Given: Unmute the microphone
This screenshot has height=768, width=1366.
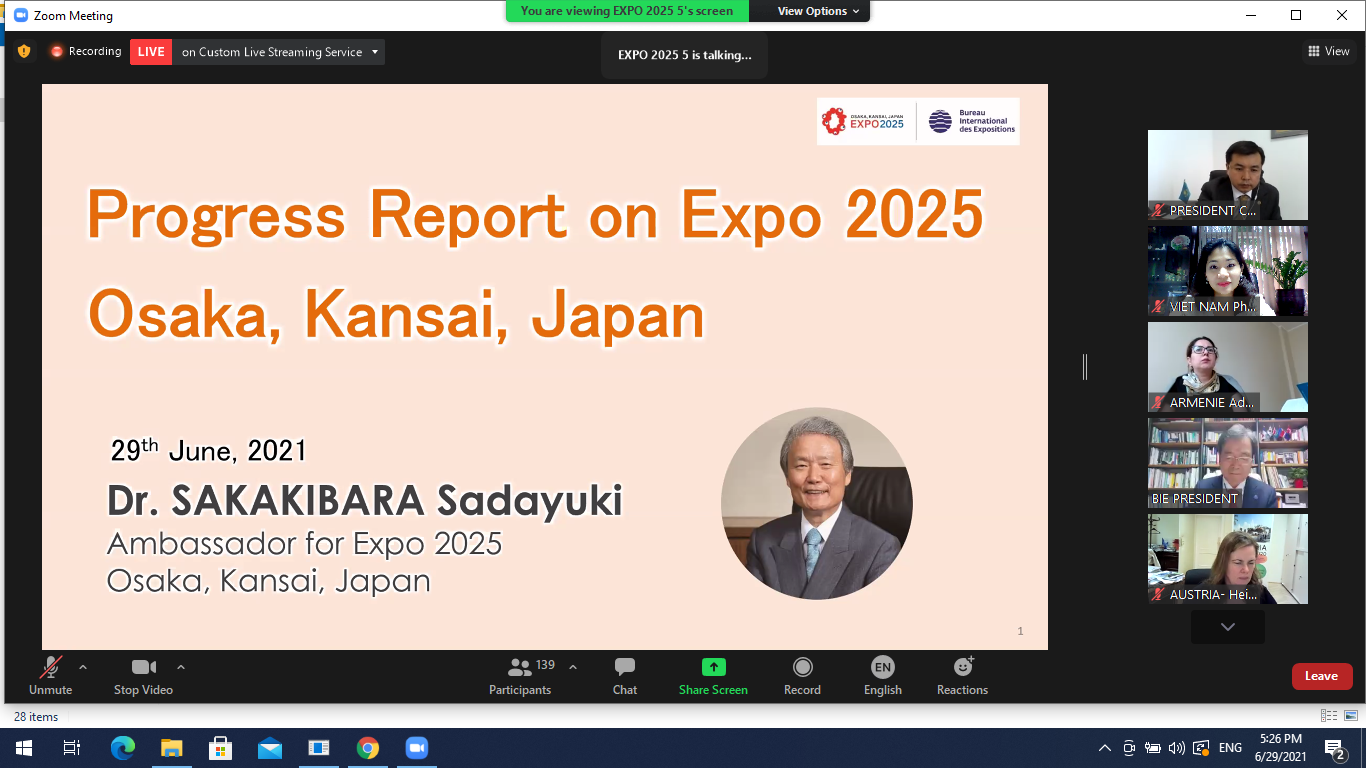Looking at the screenshot, I should click(50, 676).
